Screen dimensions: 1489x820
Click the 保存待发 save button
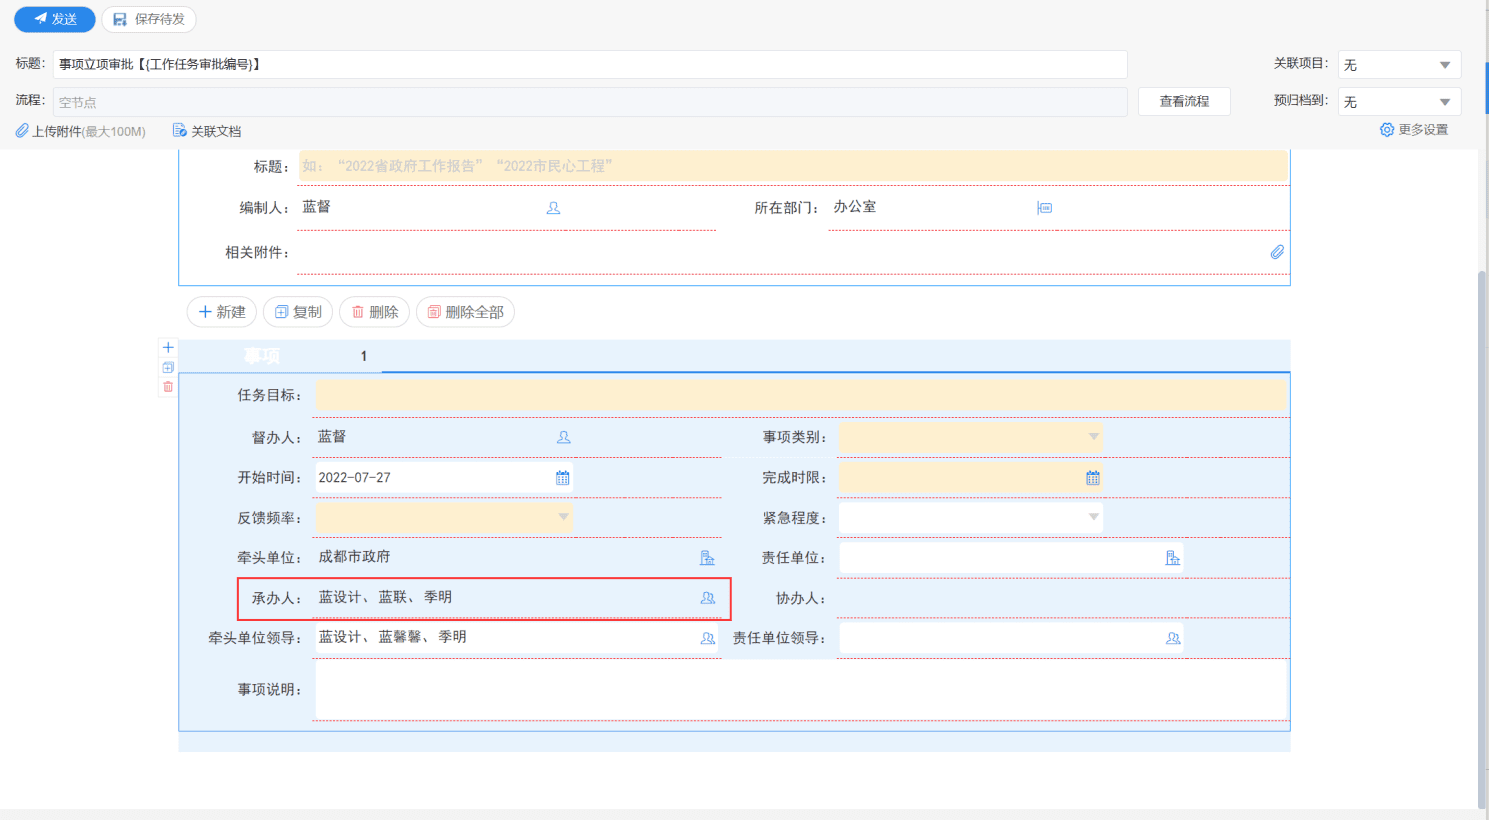[x=149, y=19]
